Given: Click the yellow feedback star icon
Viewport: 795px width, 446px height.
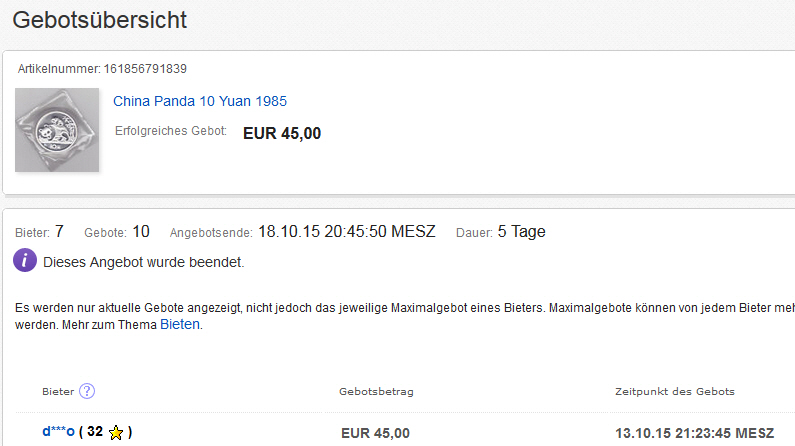Looking at the screenshot, I should click(x=116, y=433).
